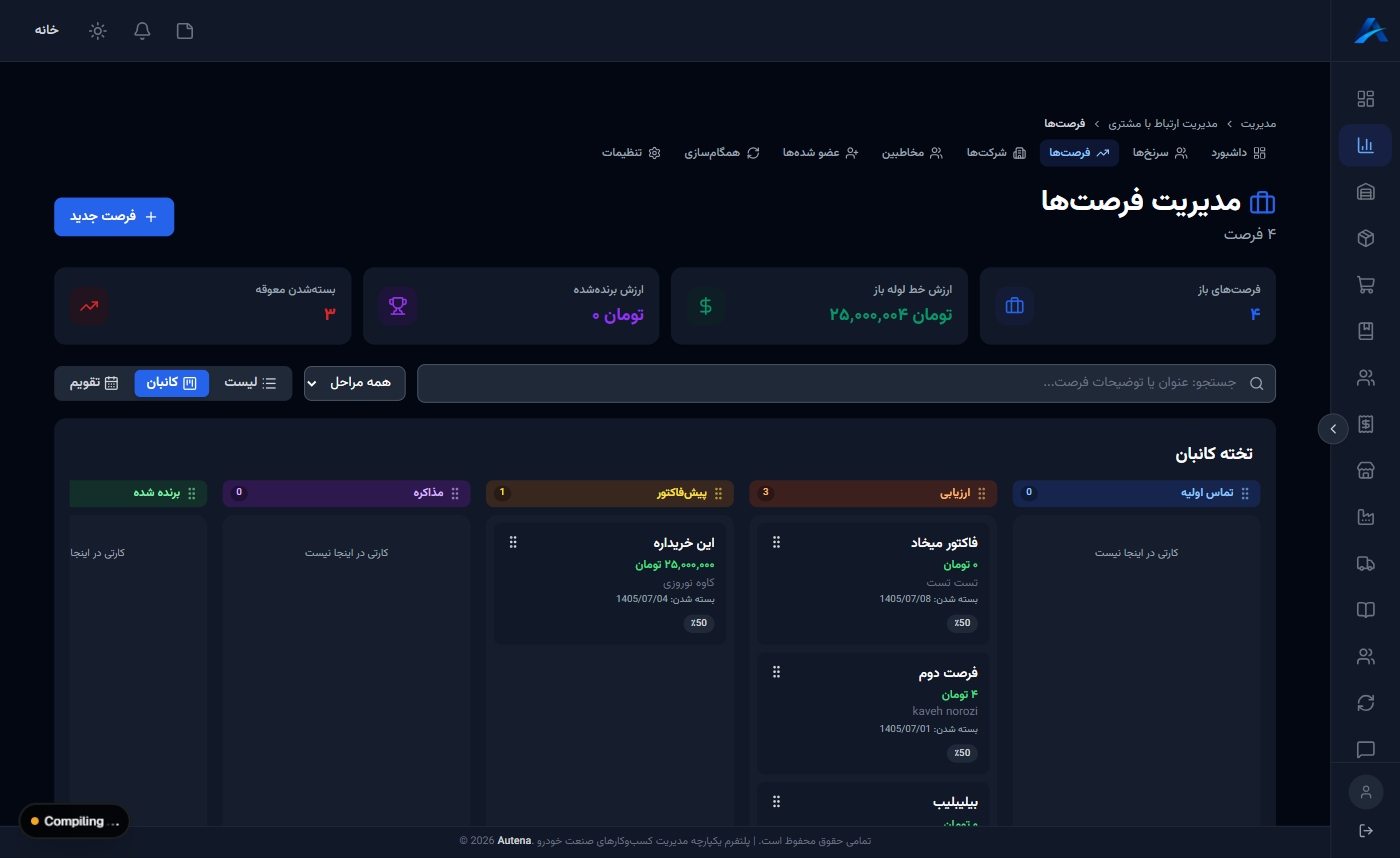Open the package box sidebar icon
Image resolution: width=1400 pixels, height=858 pixels.
coord(1365,238)
